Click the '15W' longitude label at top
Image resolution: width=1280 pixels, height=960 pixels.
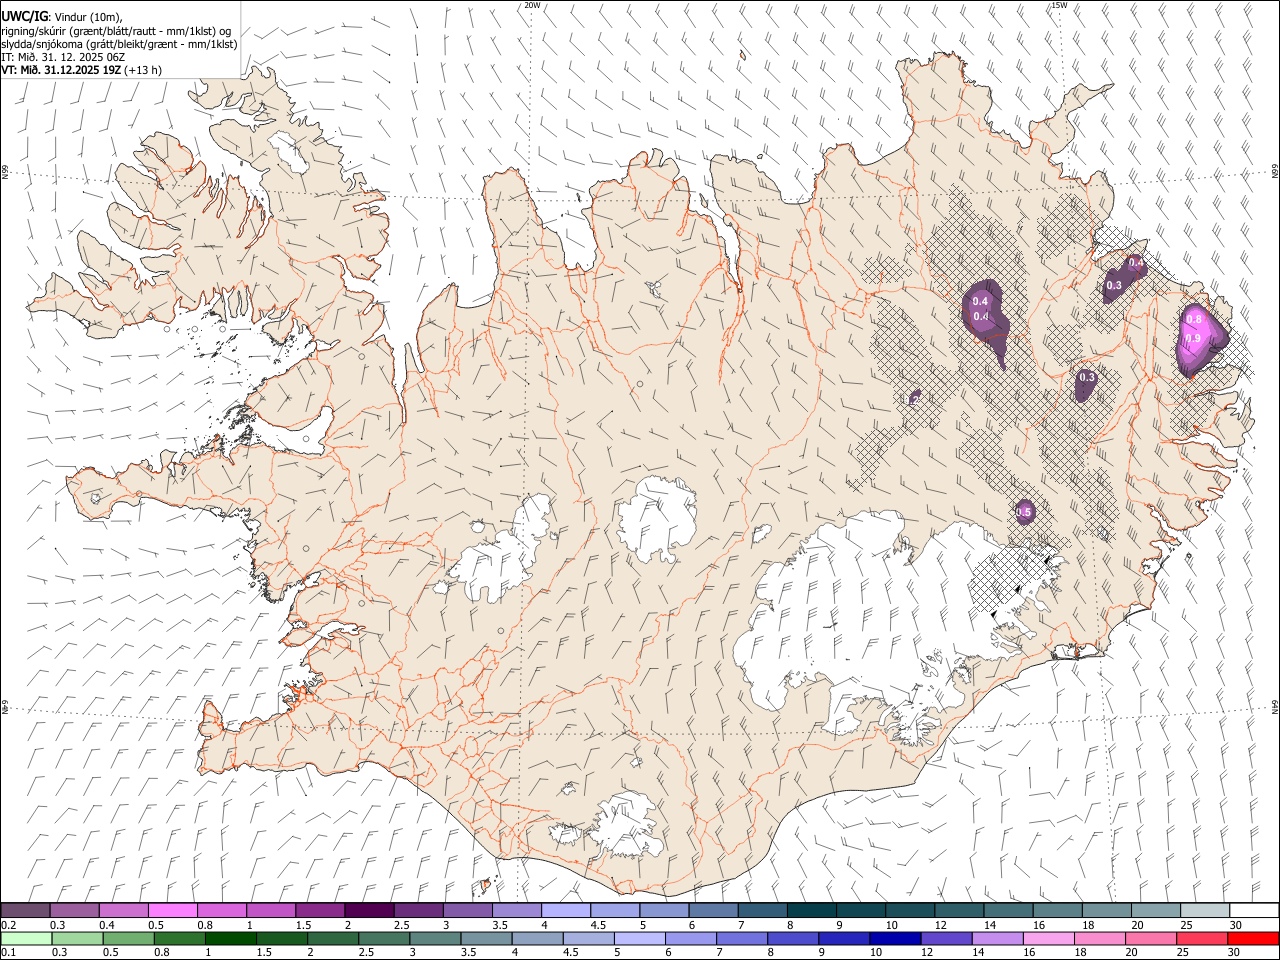point(1060,5)
